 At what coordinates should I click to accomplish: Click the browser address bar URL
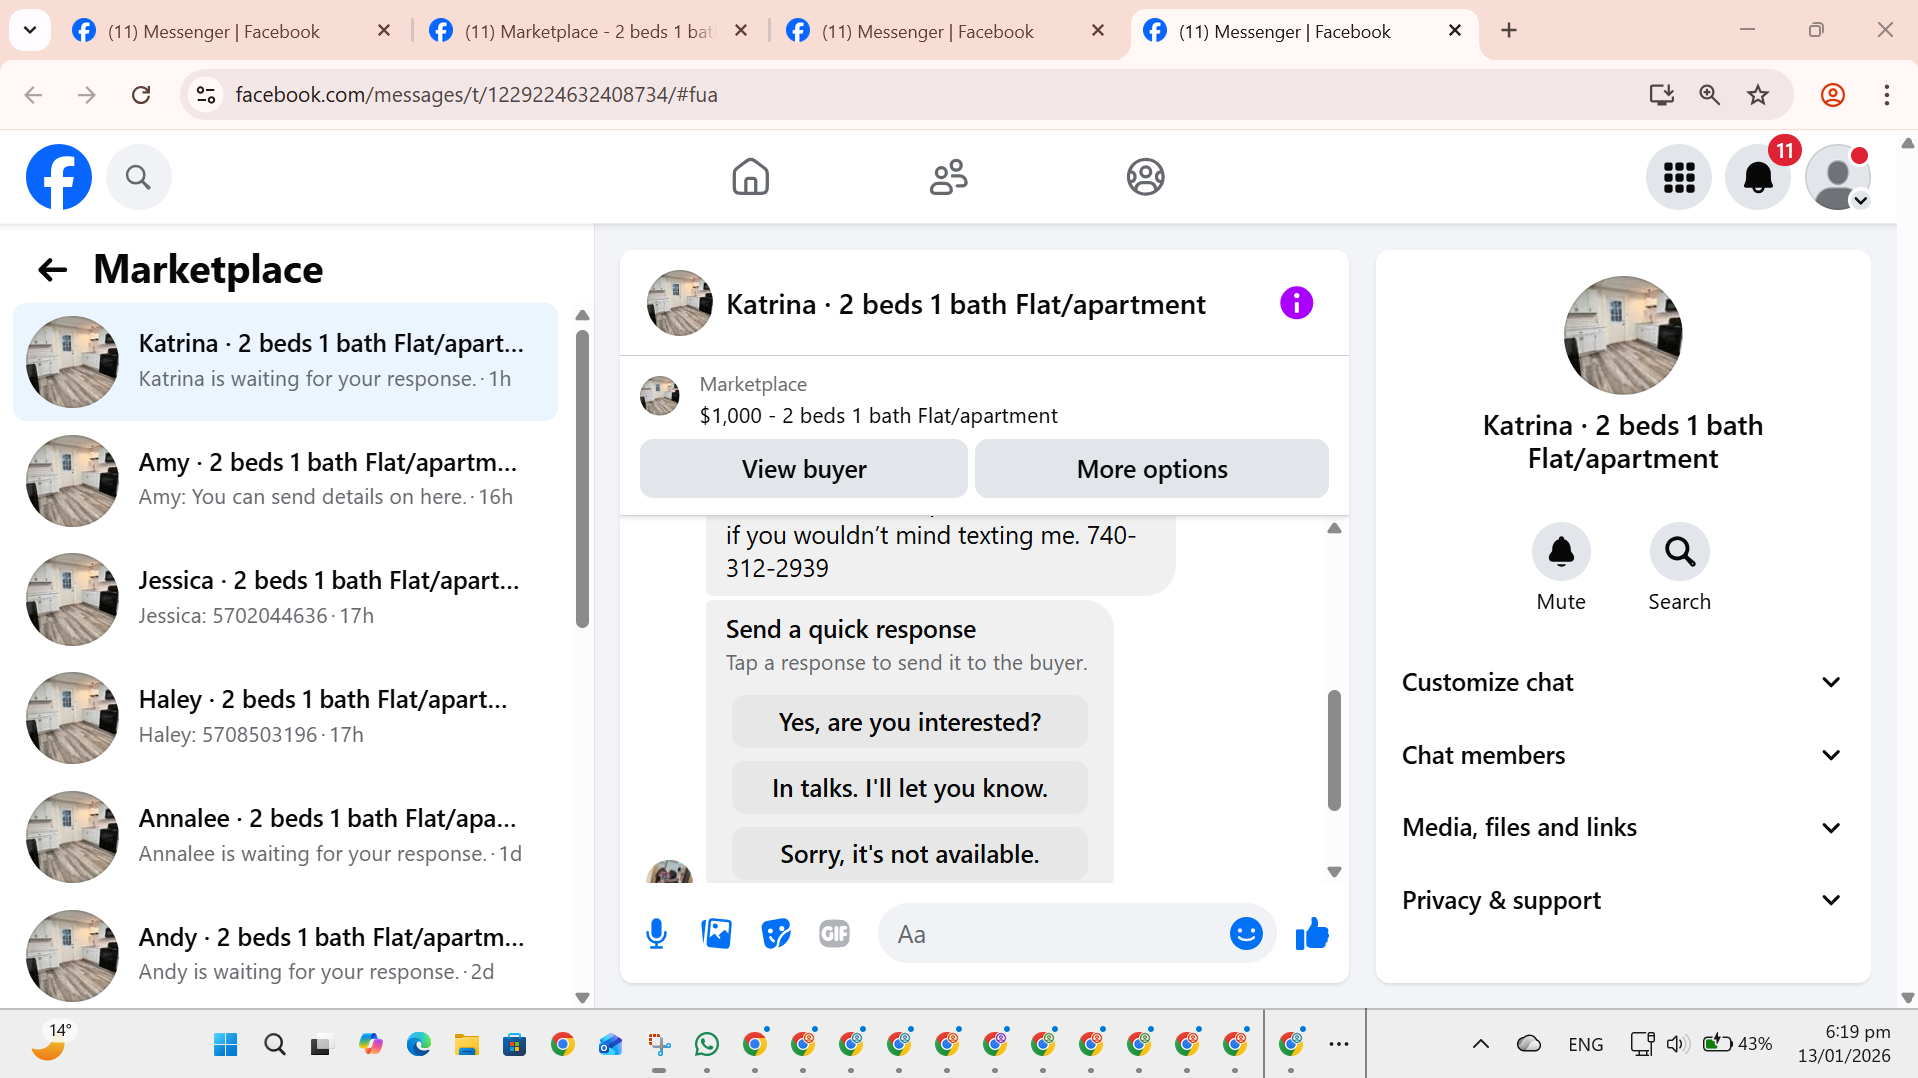[476, 95]
